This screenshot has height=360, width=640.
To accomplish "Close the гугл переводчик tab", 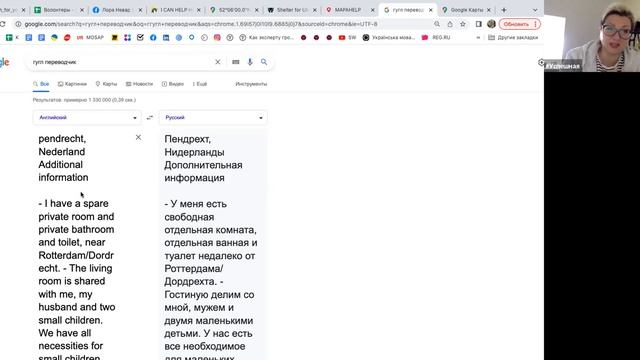I will tap(431, 10).
